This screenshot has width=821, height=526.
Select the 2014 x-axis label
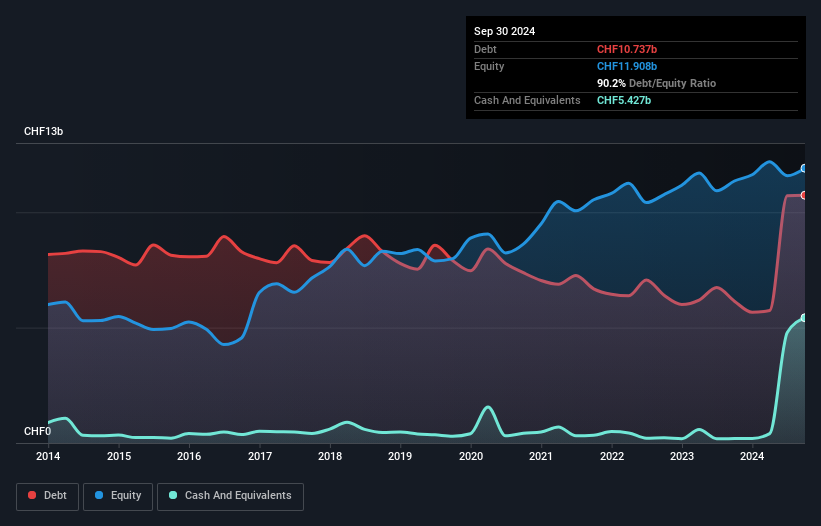[48, 456]
